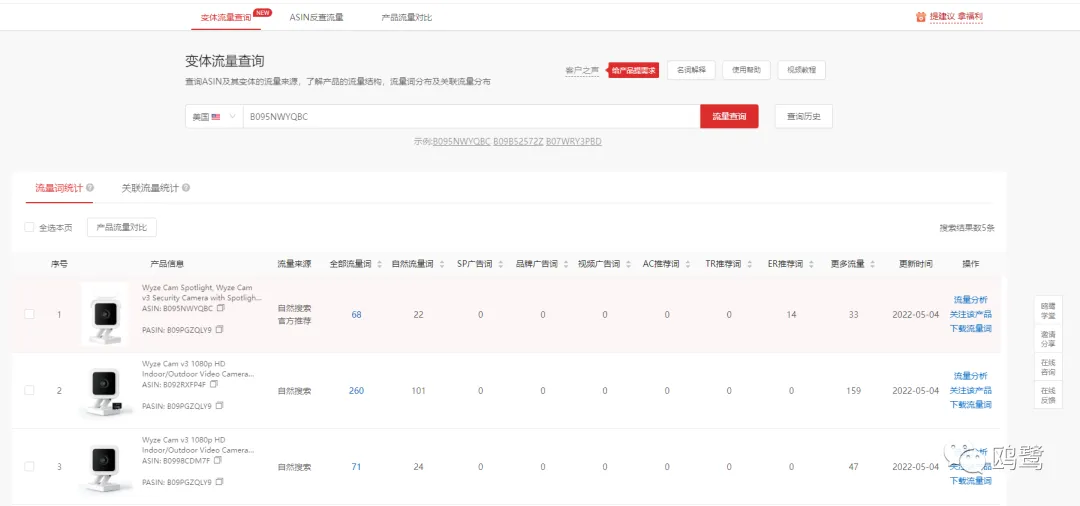Copy ASIN B092RXFP4F using its copy icon

pyautogui.click(x=214, y=384)
